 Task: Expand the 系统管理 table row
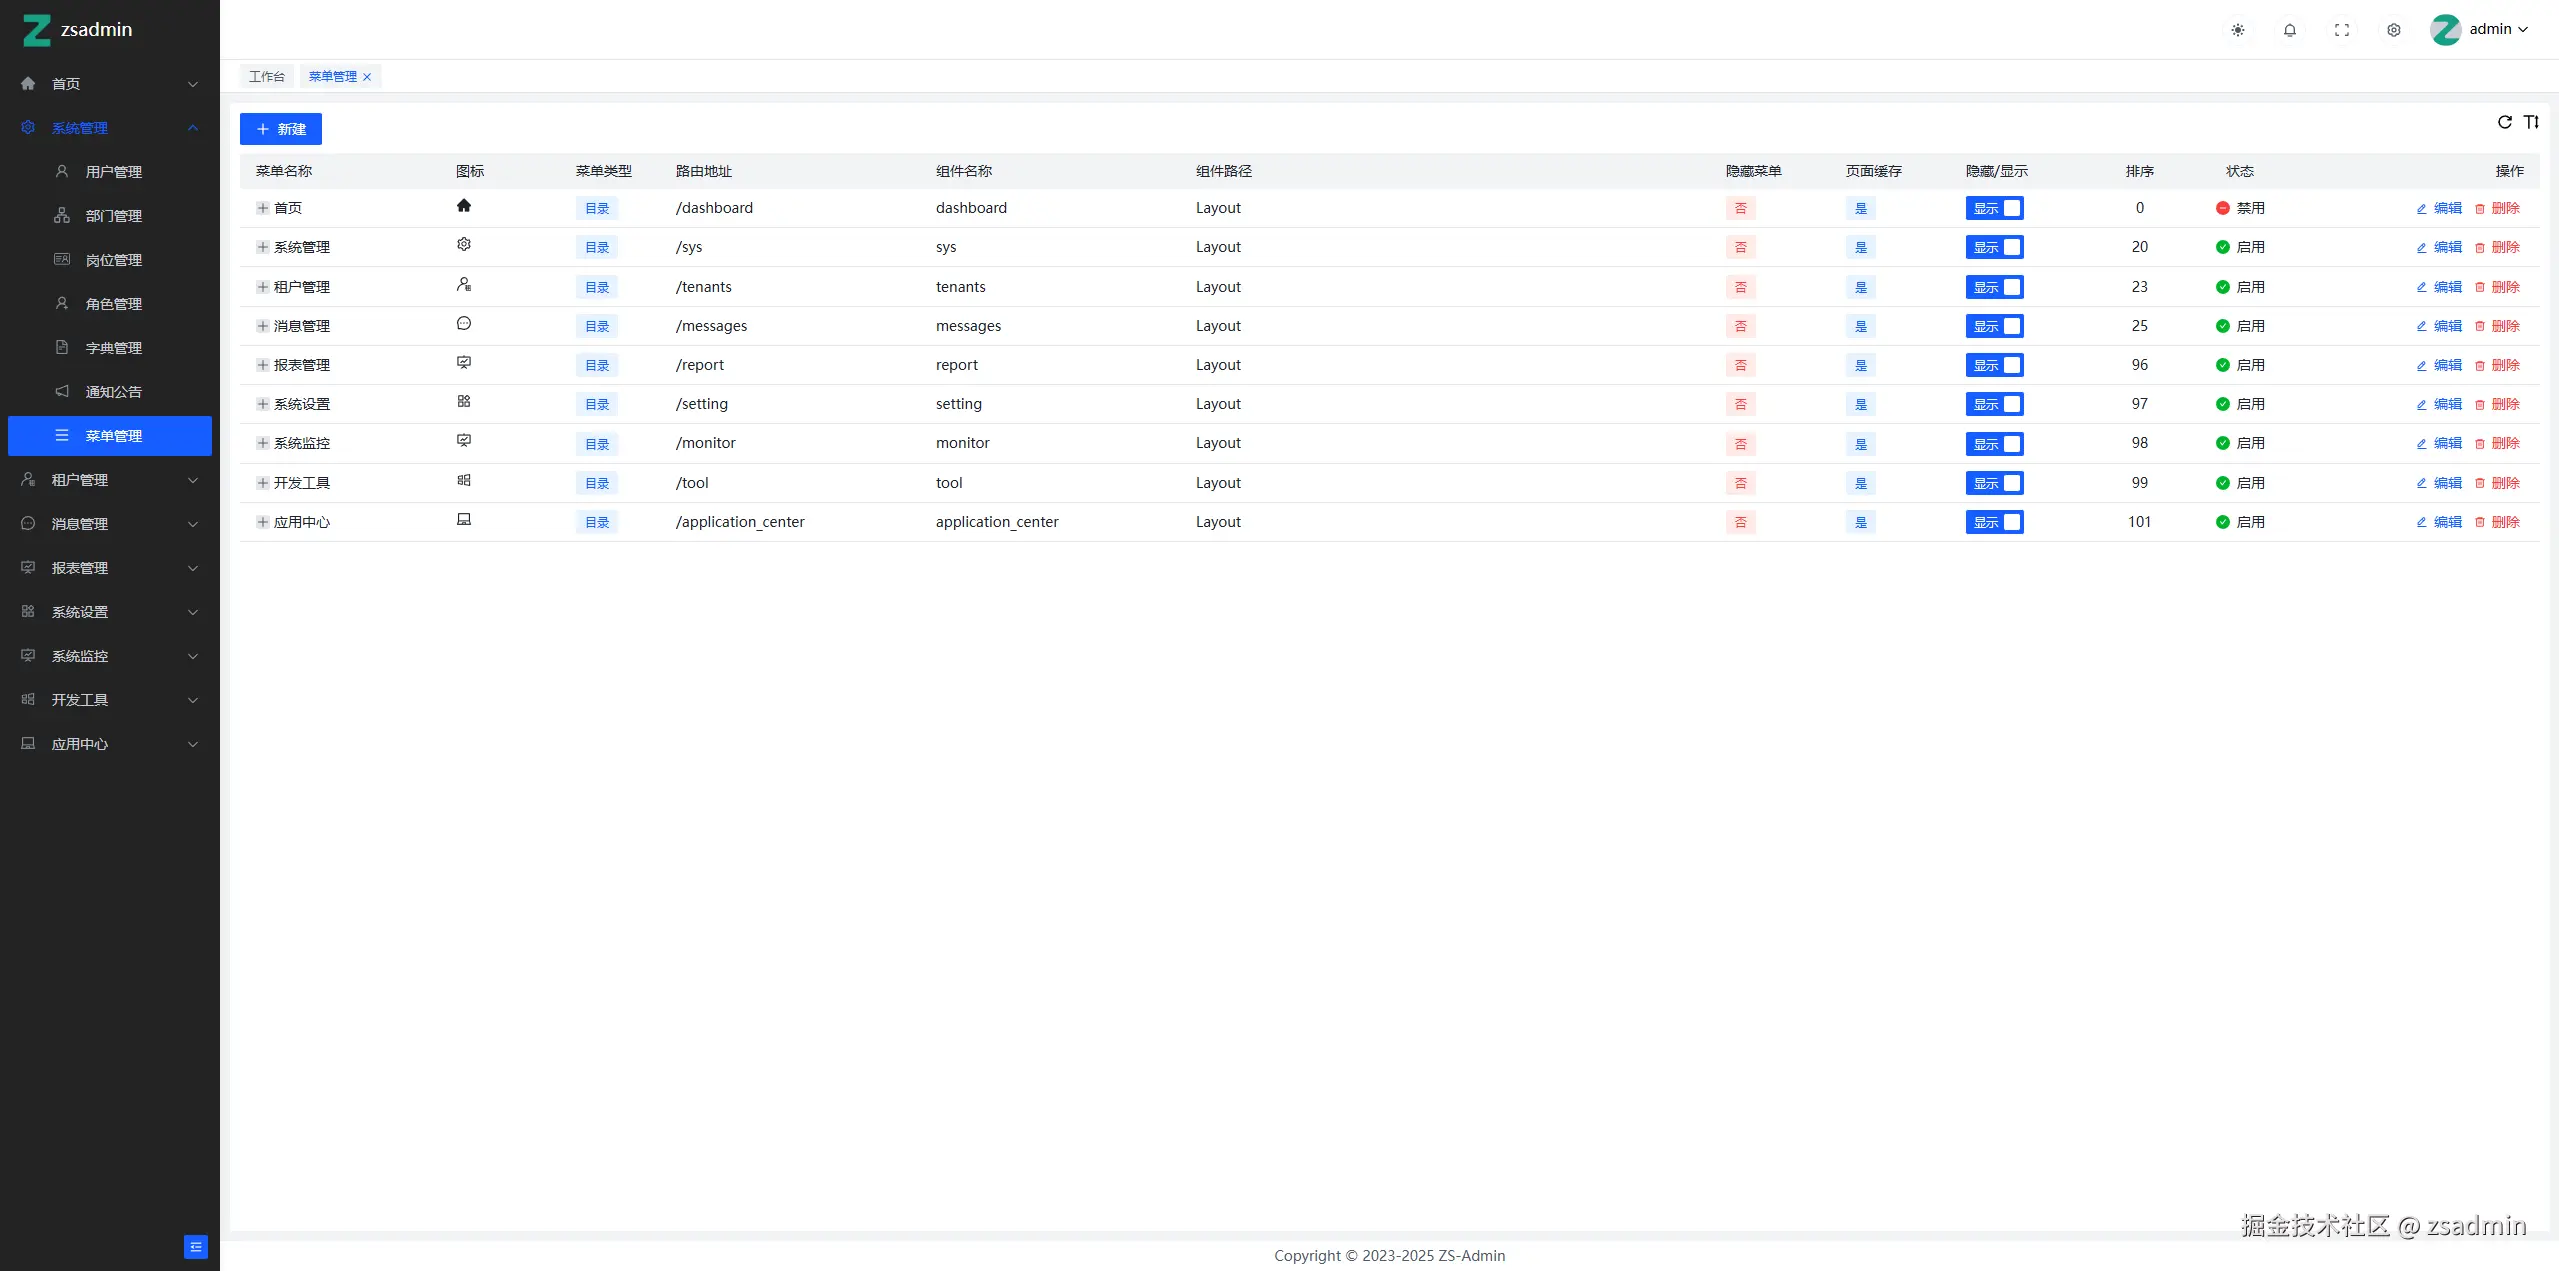[262, 247]
